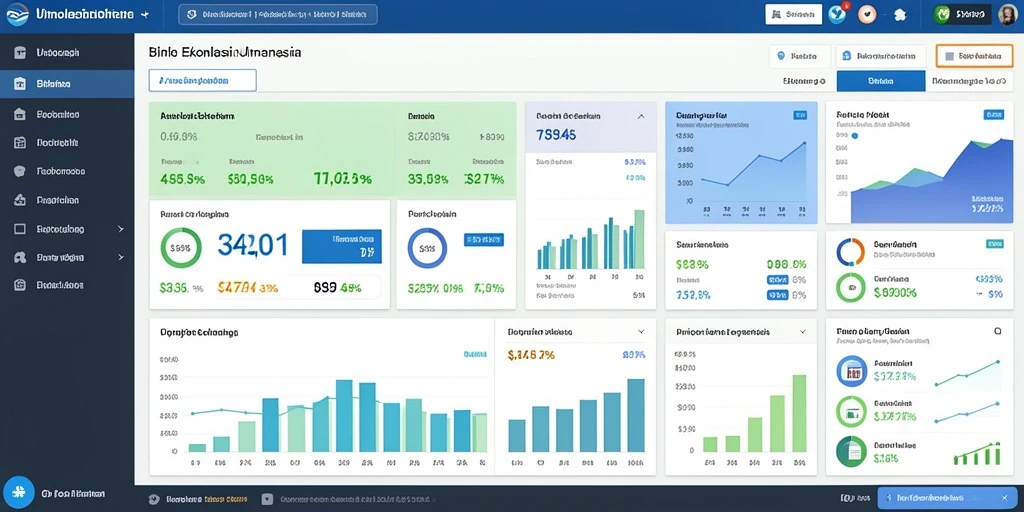Image resolution: width=1024 pixels, height=512 pixels.
Task: Close the blue notification at bottom right
Action: pos(1004,498)
